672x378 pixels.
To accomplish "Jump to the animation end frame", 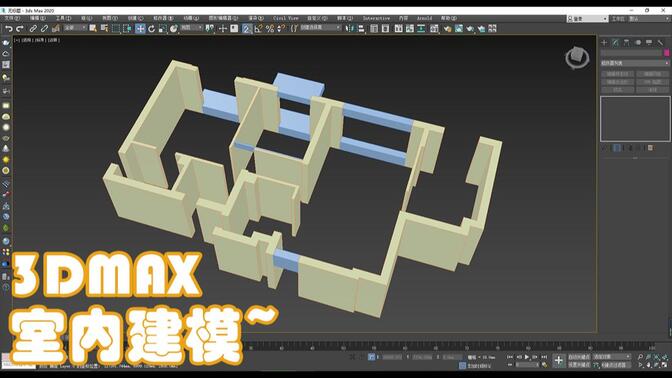I will (544, 357).
